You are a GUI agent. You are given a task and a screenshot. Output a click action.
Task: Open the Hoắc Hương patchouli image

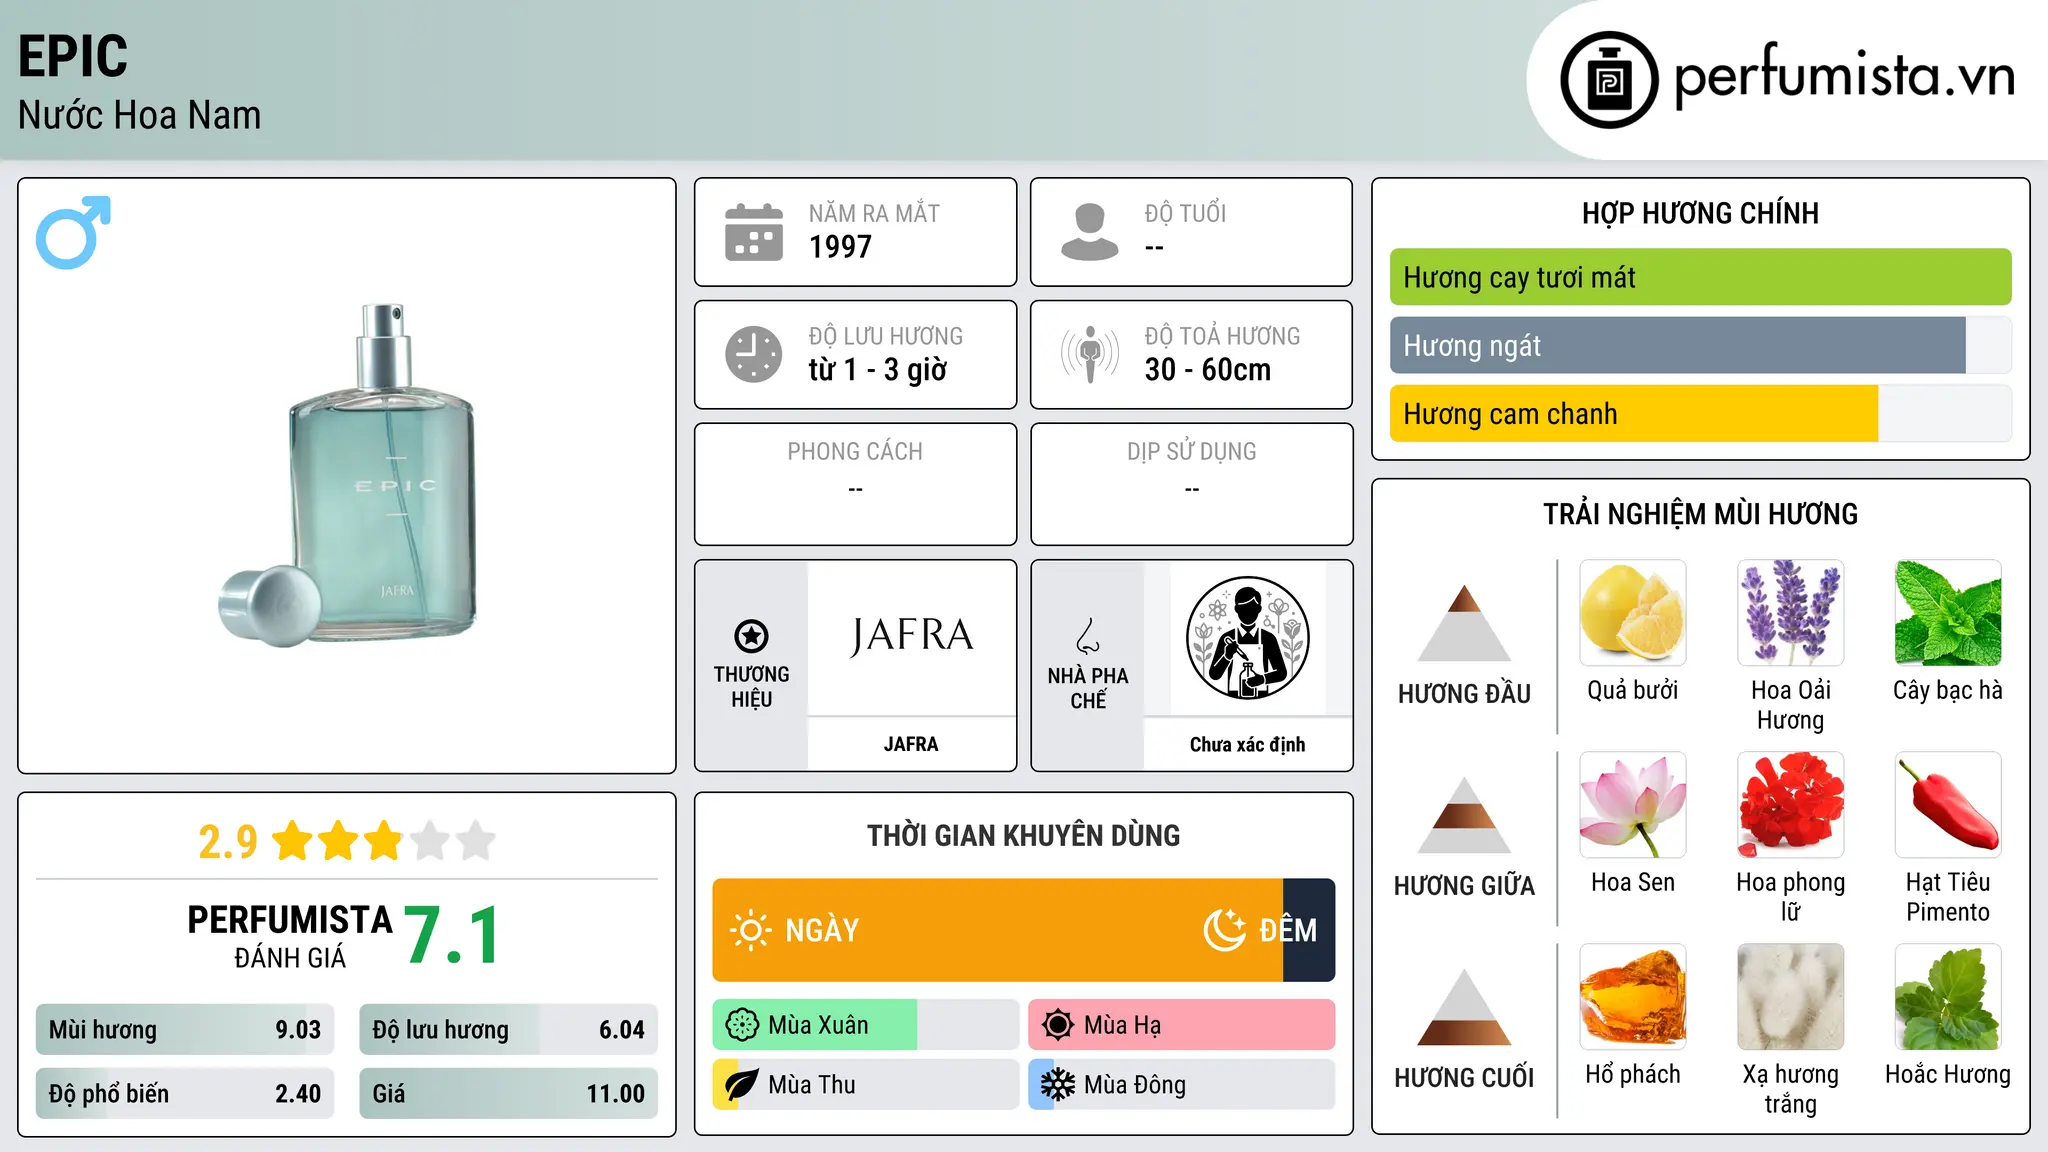pyautogui.click(x=1948, y=997)
